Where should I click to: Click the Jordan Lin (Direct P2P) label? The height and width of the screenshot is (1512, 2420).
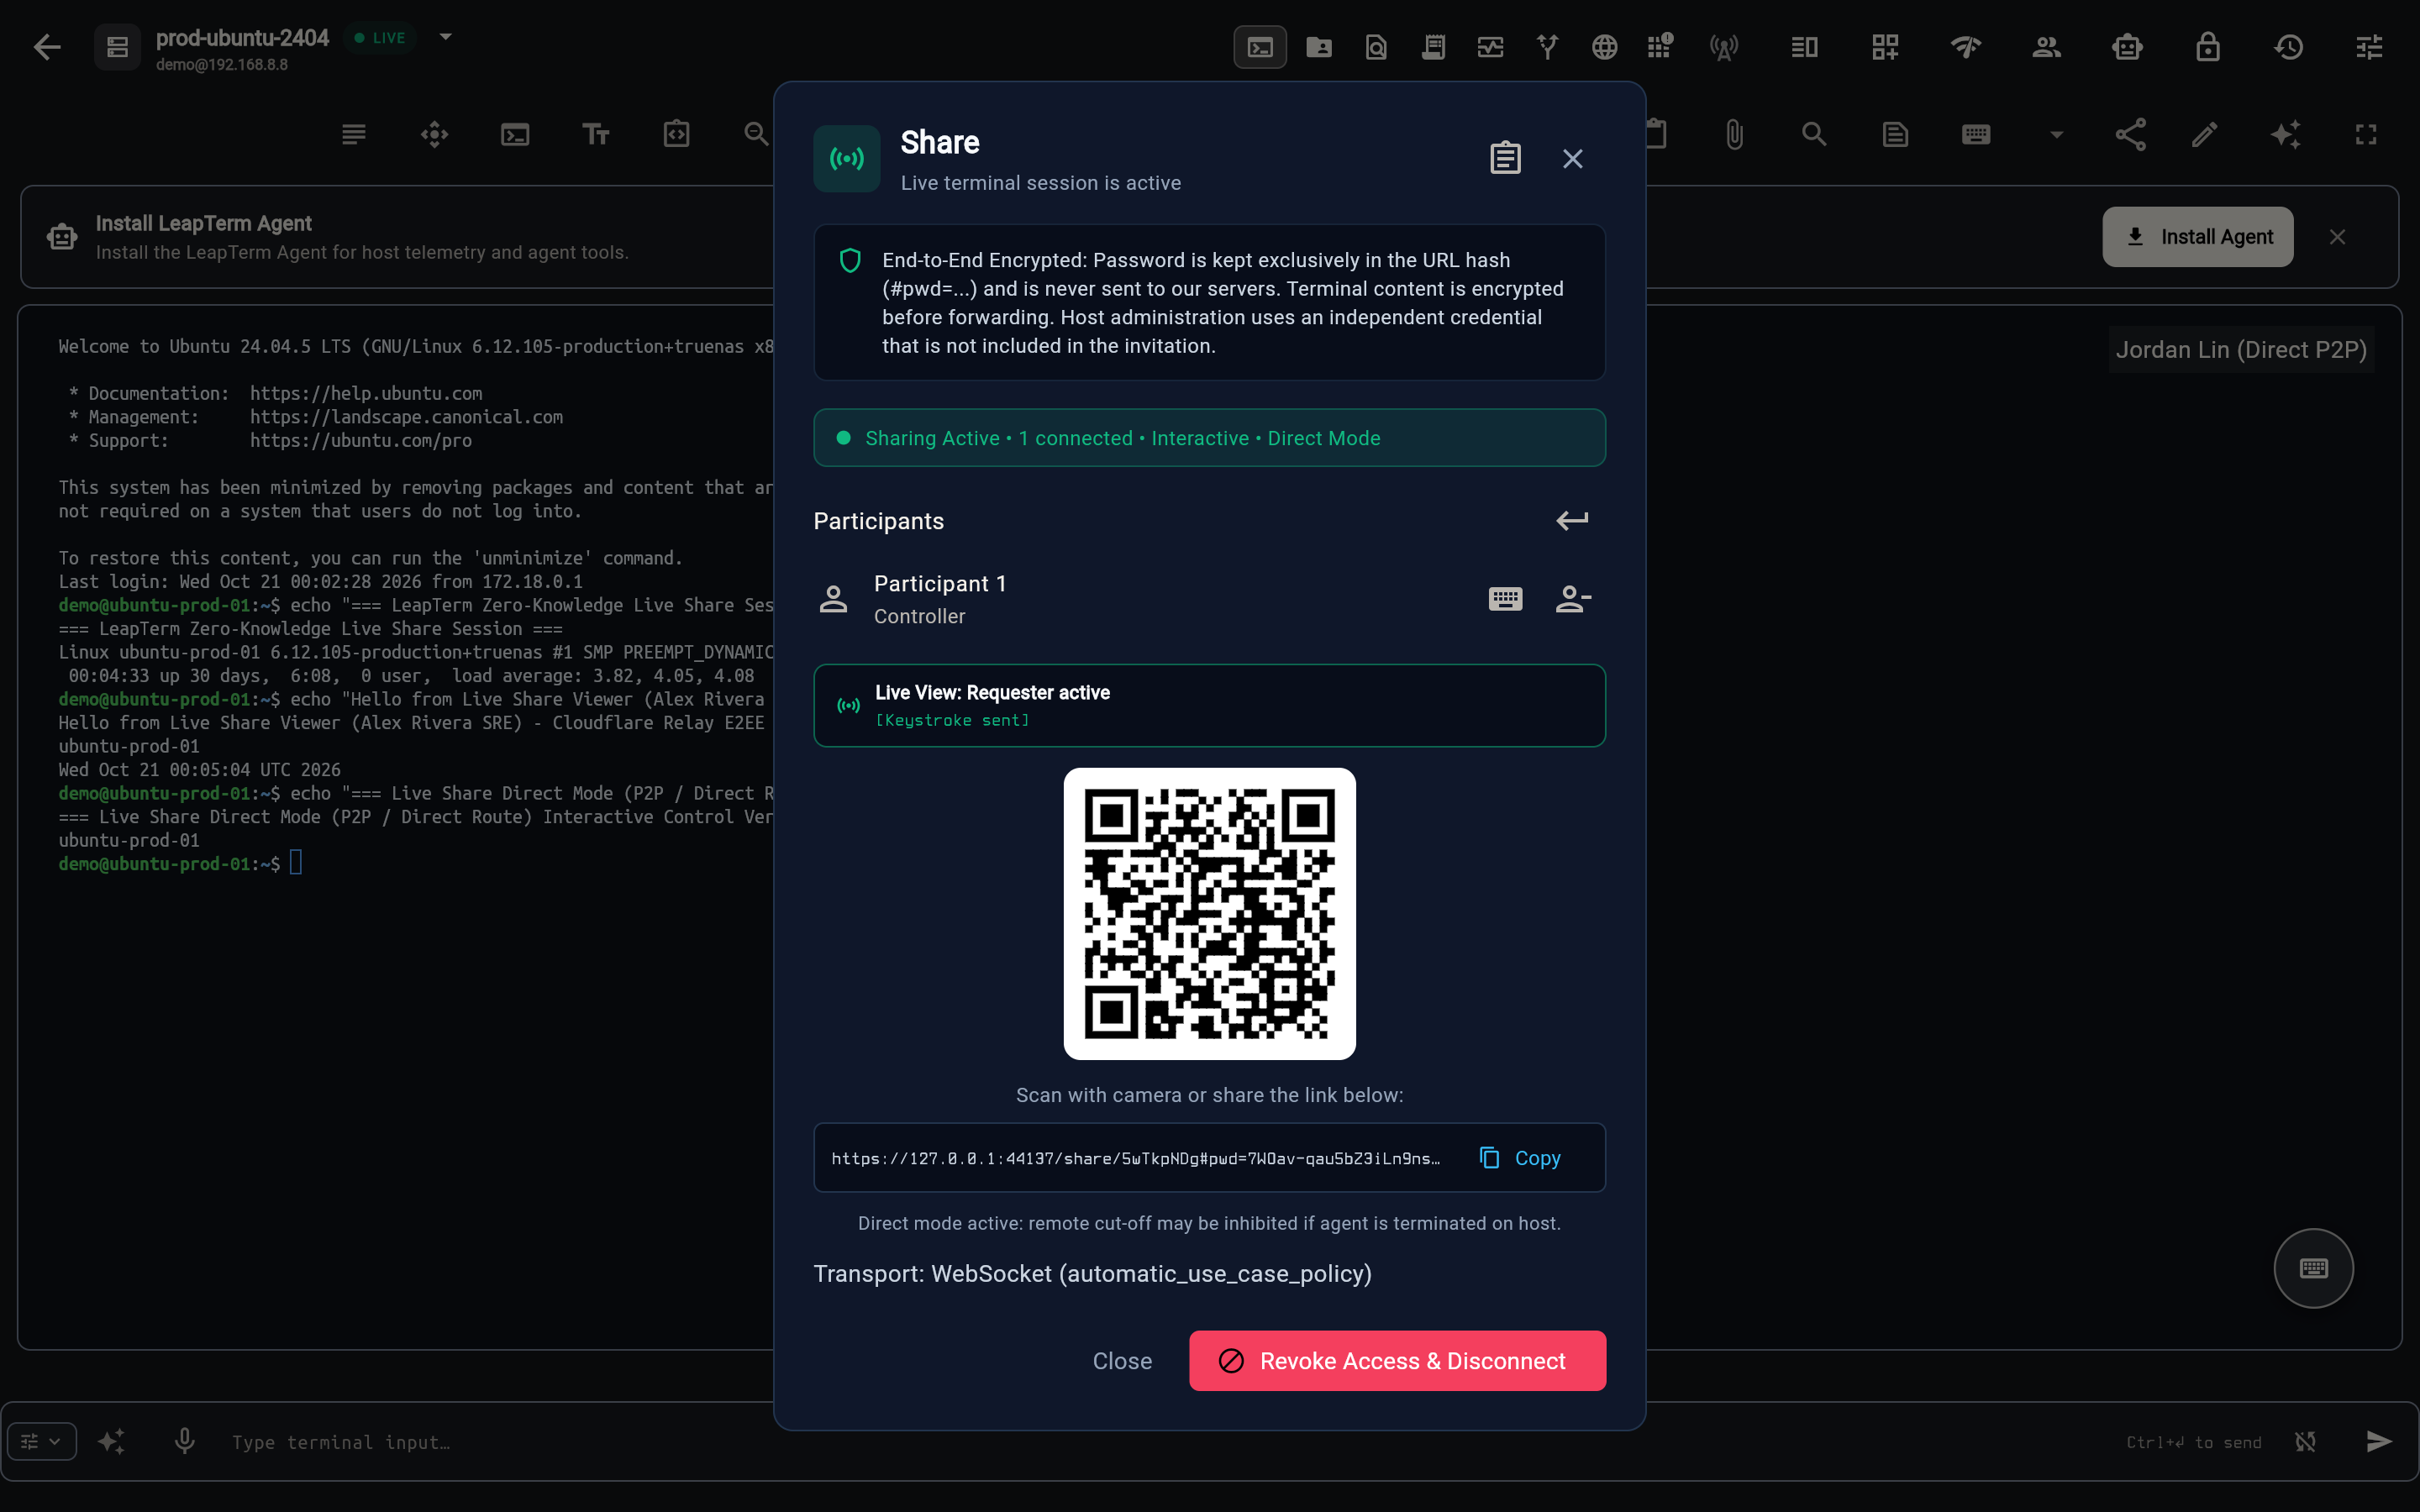tap(2241, 350)
